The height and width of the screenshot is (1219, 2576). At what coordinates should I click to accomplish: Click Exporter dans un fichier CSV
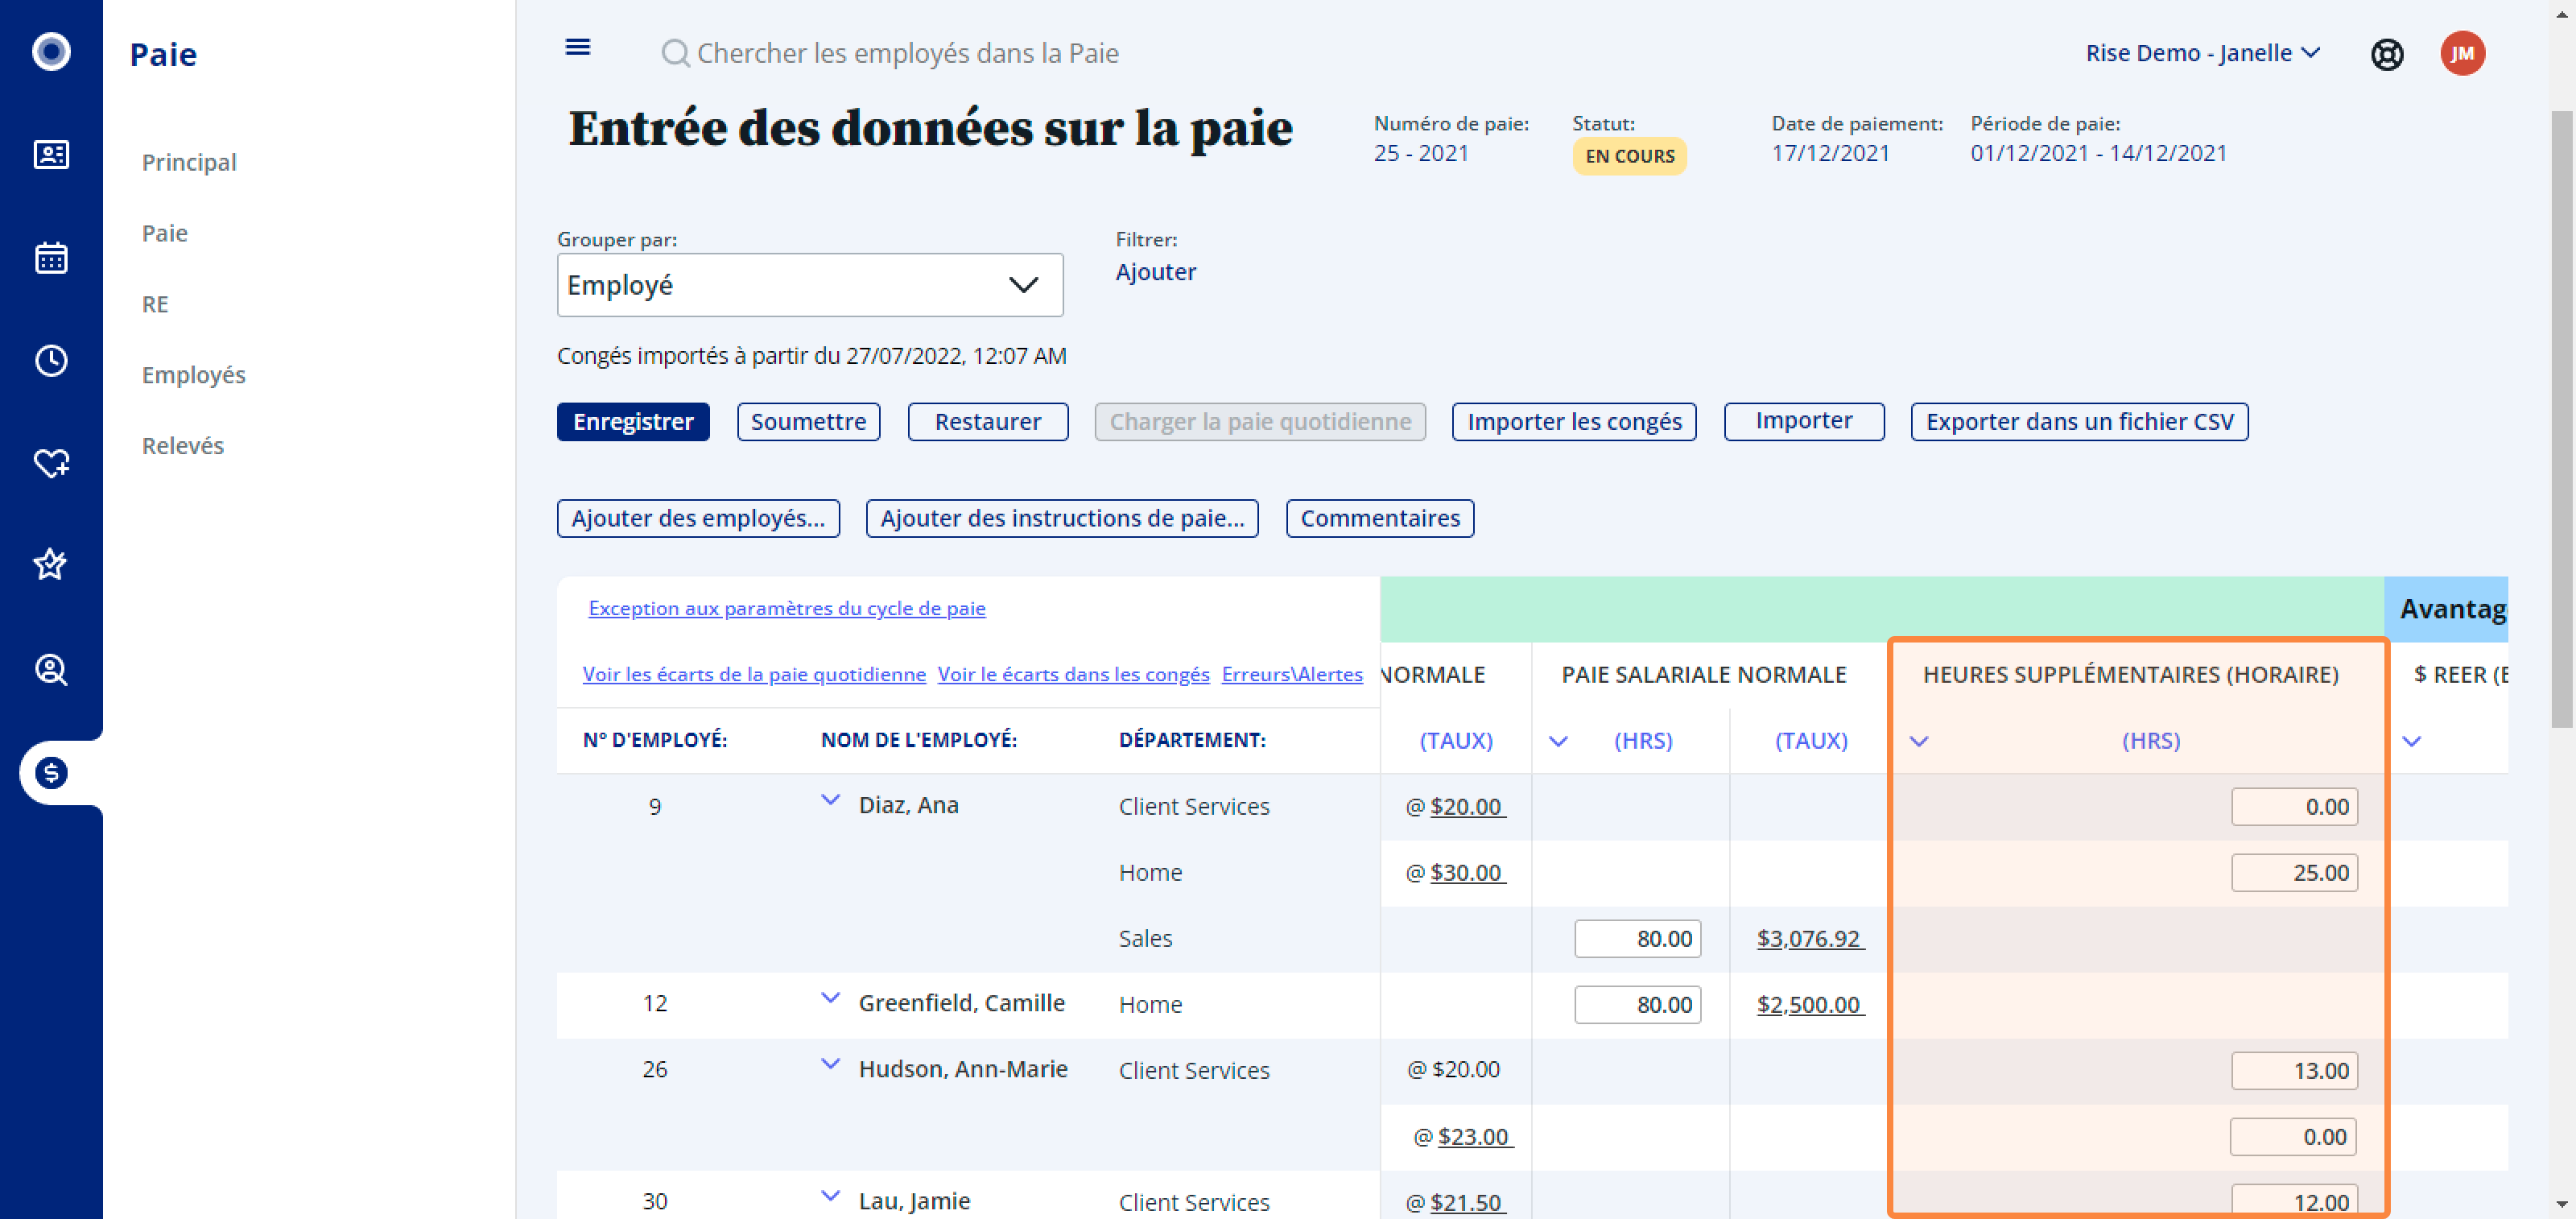click(x=2079, y=422)
